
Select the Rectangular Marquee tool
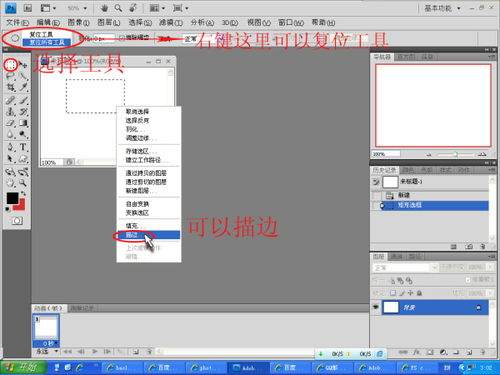pos(11,64)
